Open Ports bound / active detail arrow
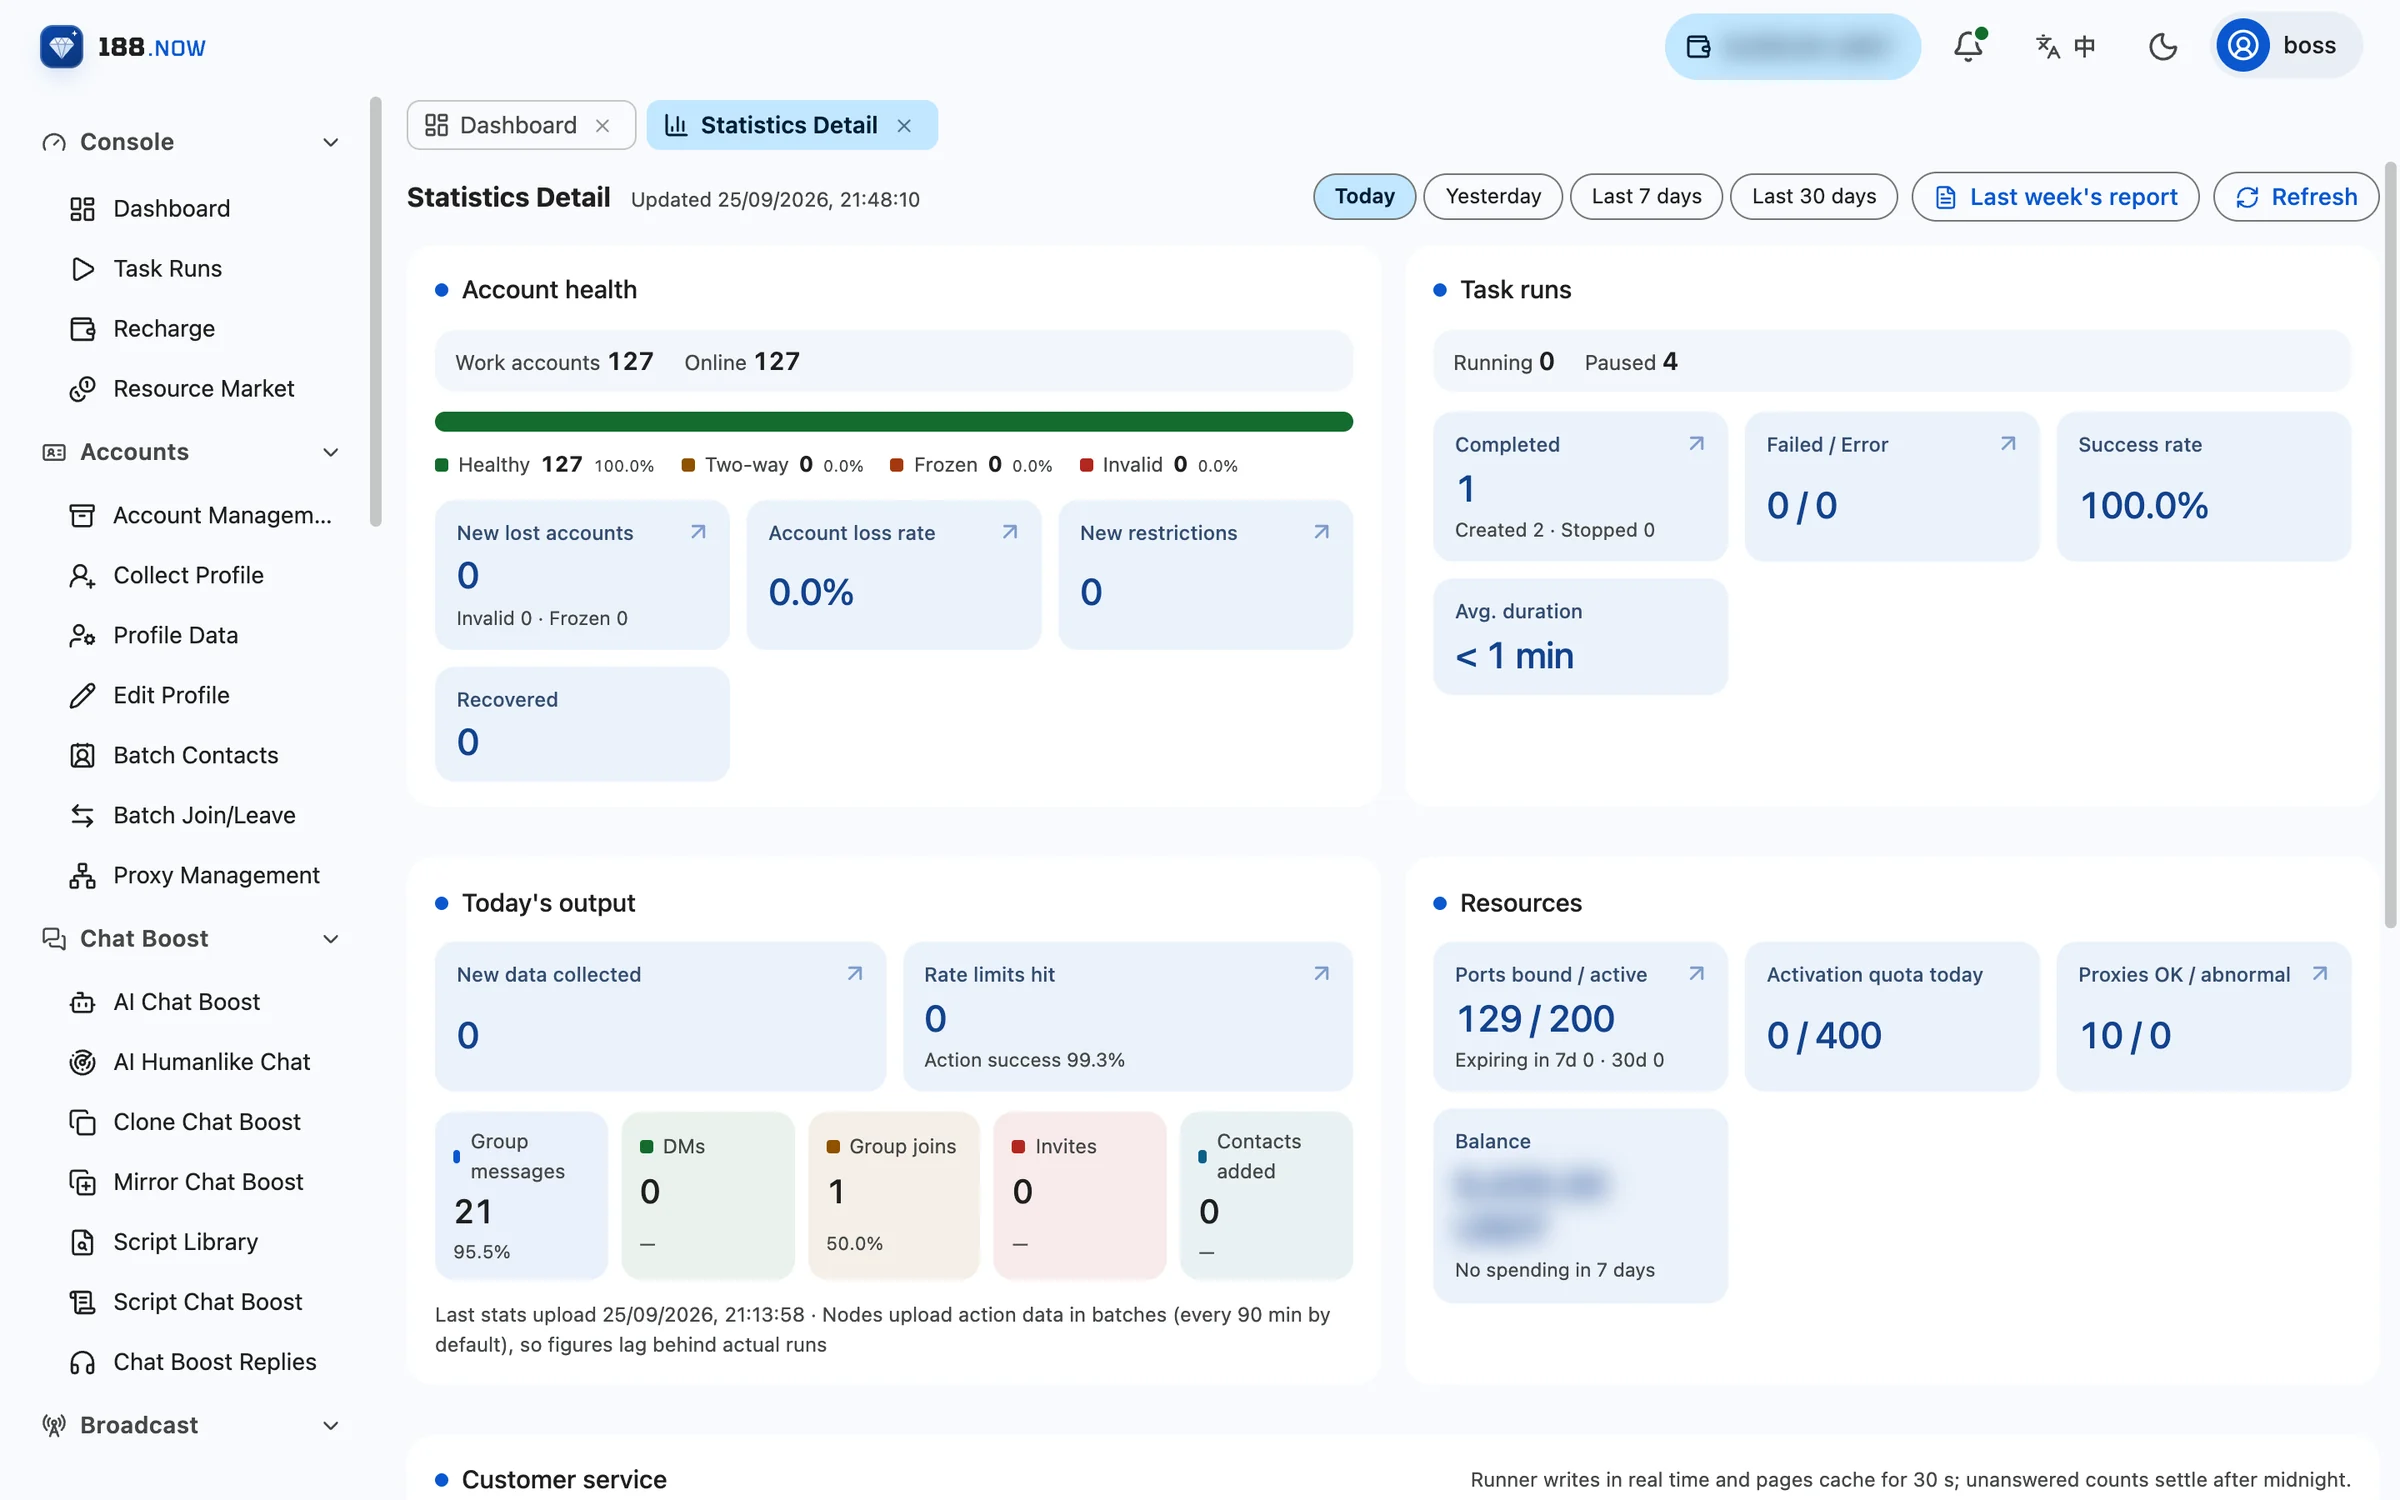Screen dimensions: 2400x1500 pyautogui.click(x=1696, y=973)
